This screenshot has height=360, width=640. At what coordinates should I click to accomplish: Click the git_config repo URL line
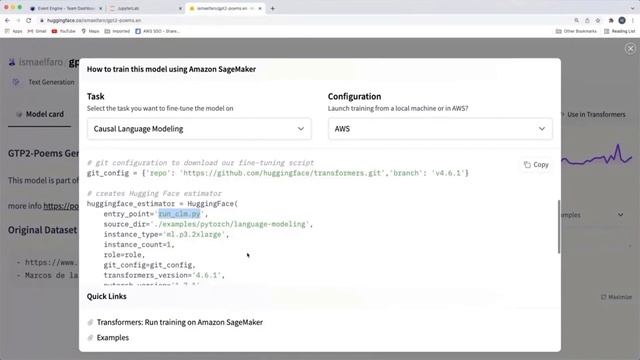(x=278, y=173)
